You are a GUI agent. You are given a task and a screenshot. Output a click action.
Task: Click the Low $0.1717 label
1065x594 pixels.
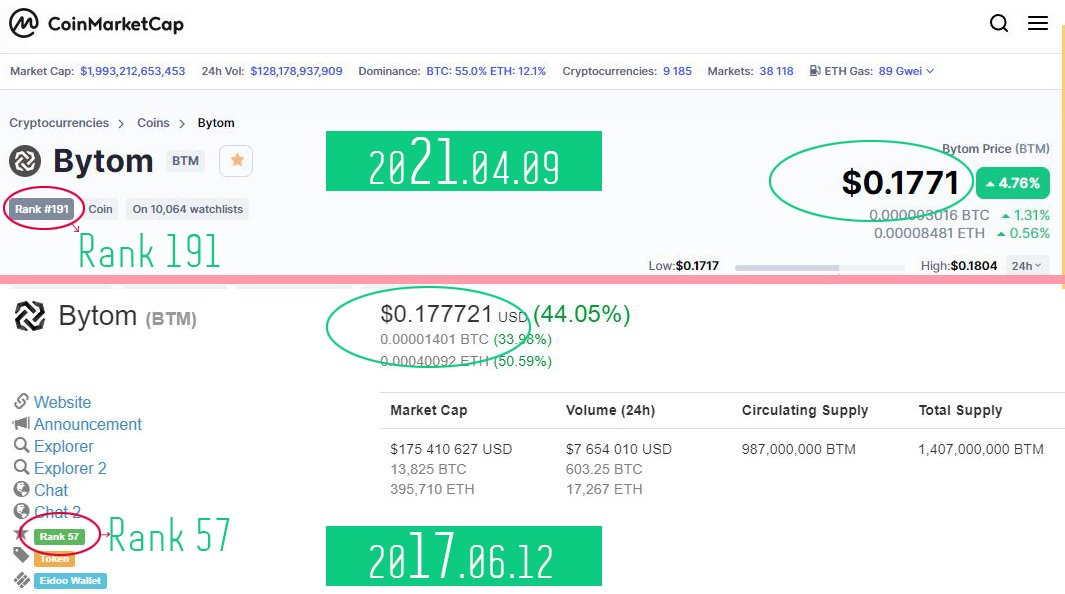[x=683, y=265]
